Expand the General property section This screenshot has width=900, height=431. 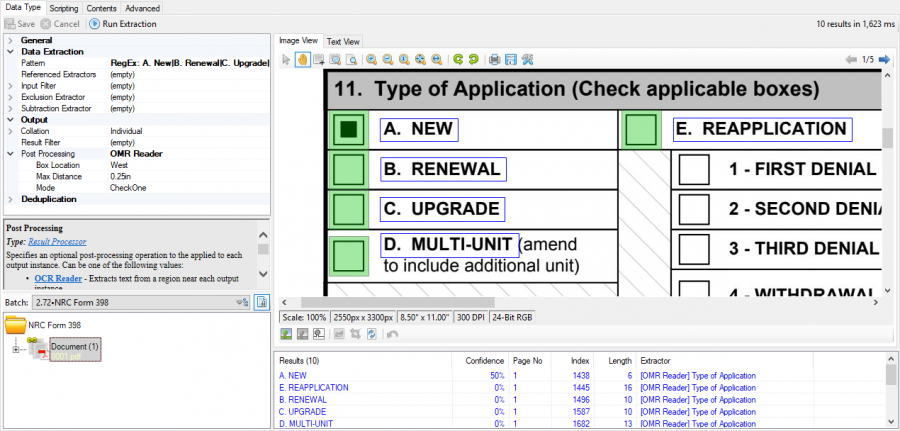pos(10,40)
